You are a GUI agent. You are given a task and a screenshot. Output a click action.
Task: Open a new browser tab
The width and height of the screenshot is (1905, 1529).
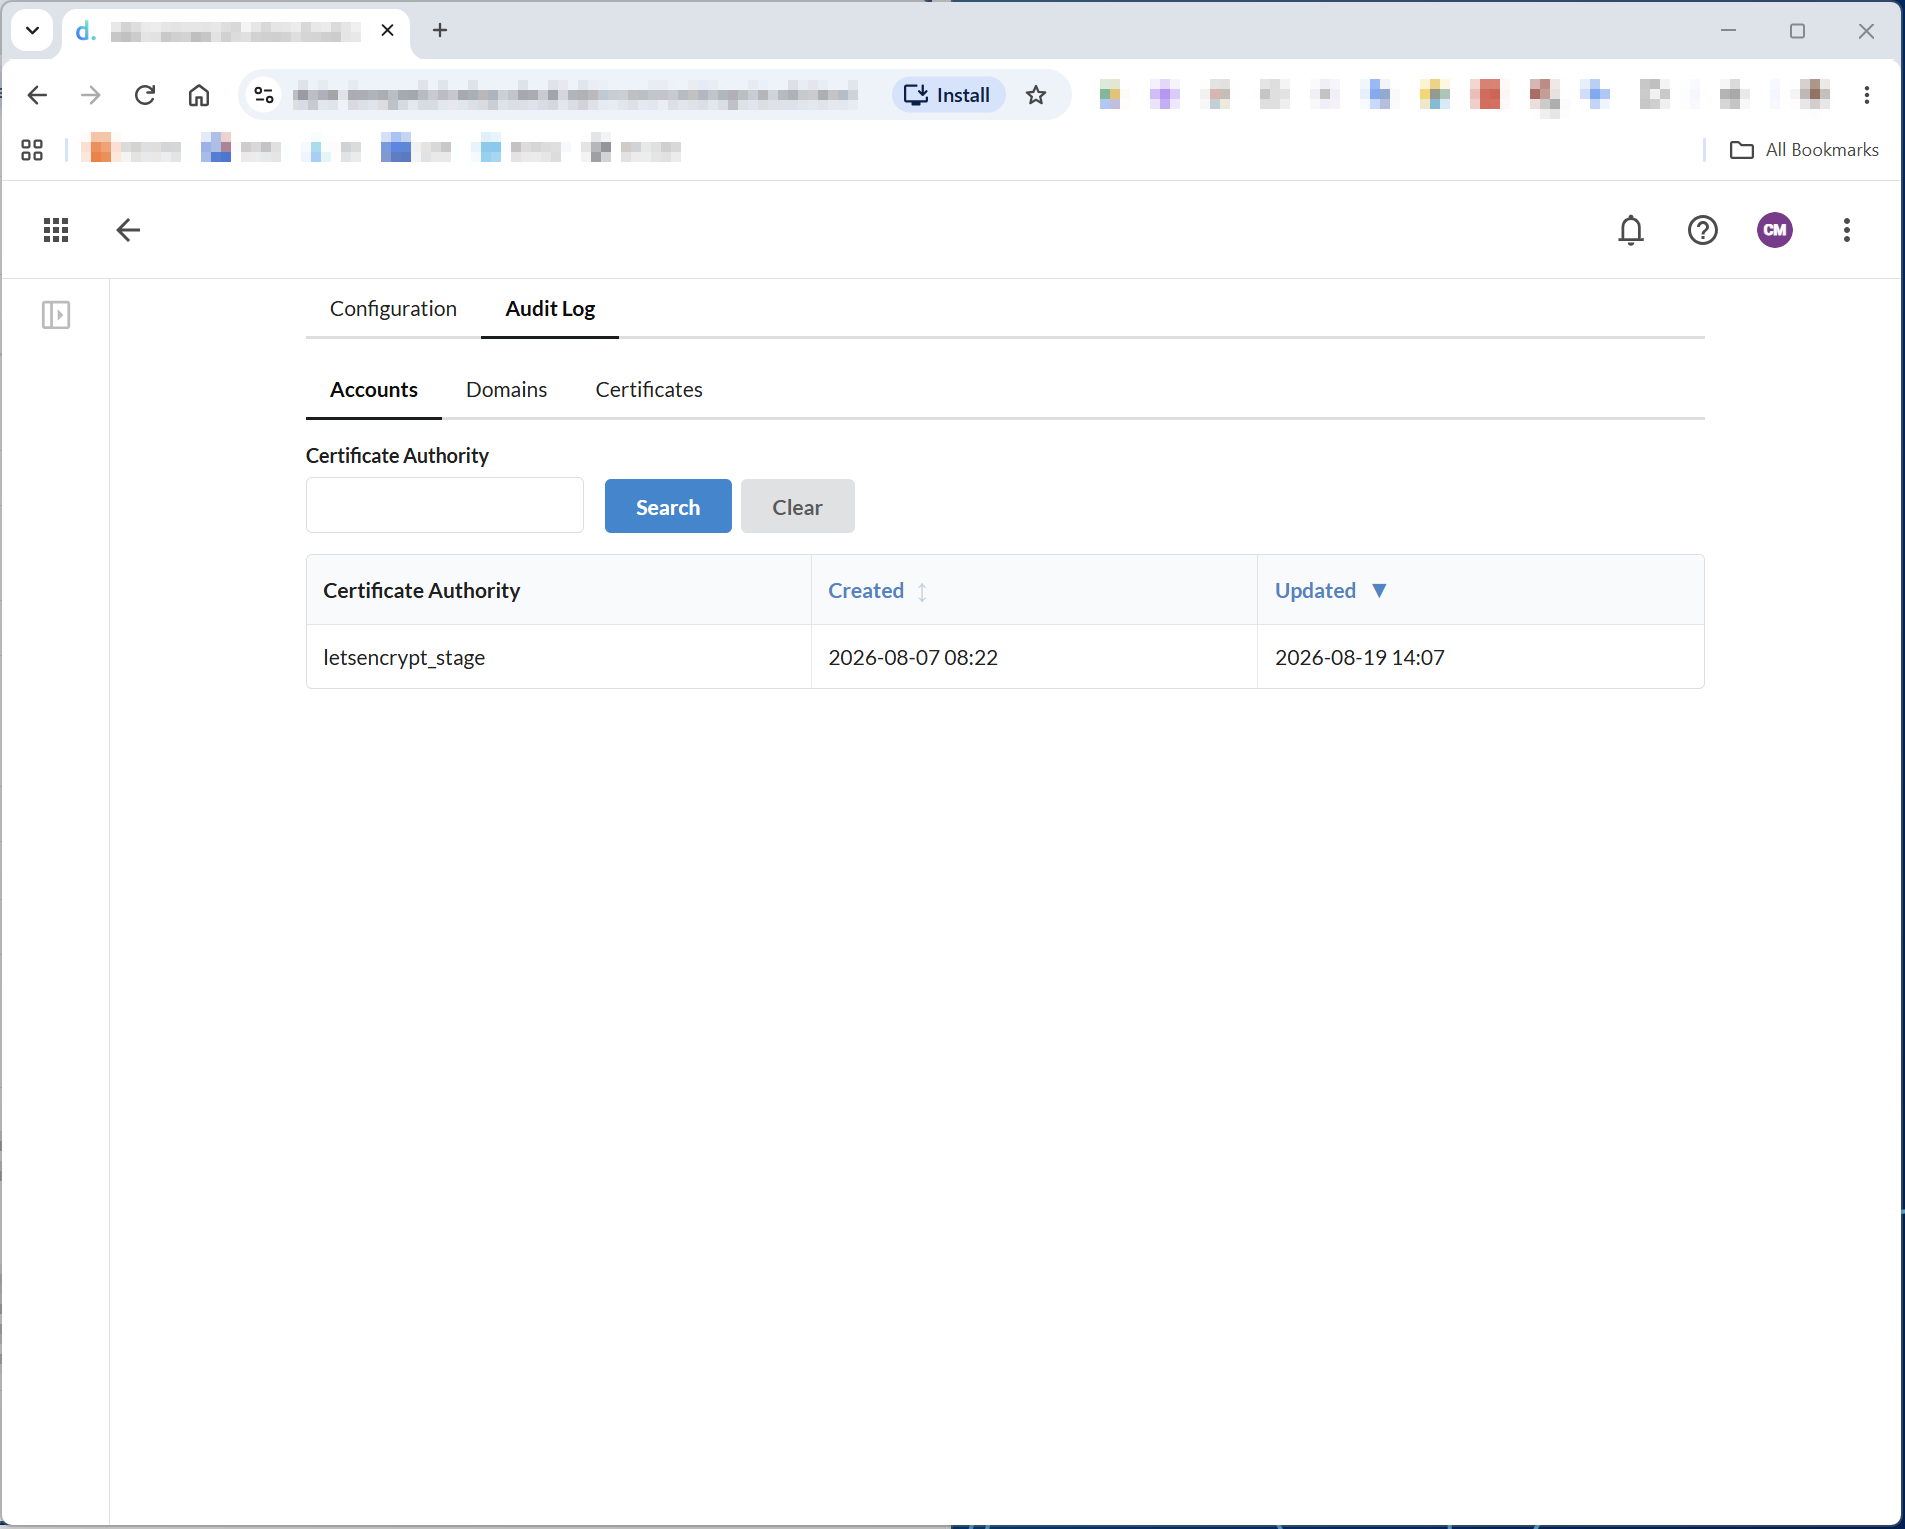tap(440, 30)
